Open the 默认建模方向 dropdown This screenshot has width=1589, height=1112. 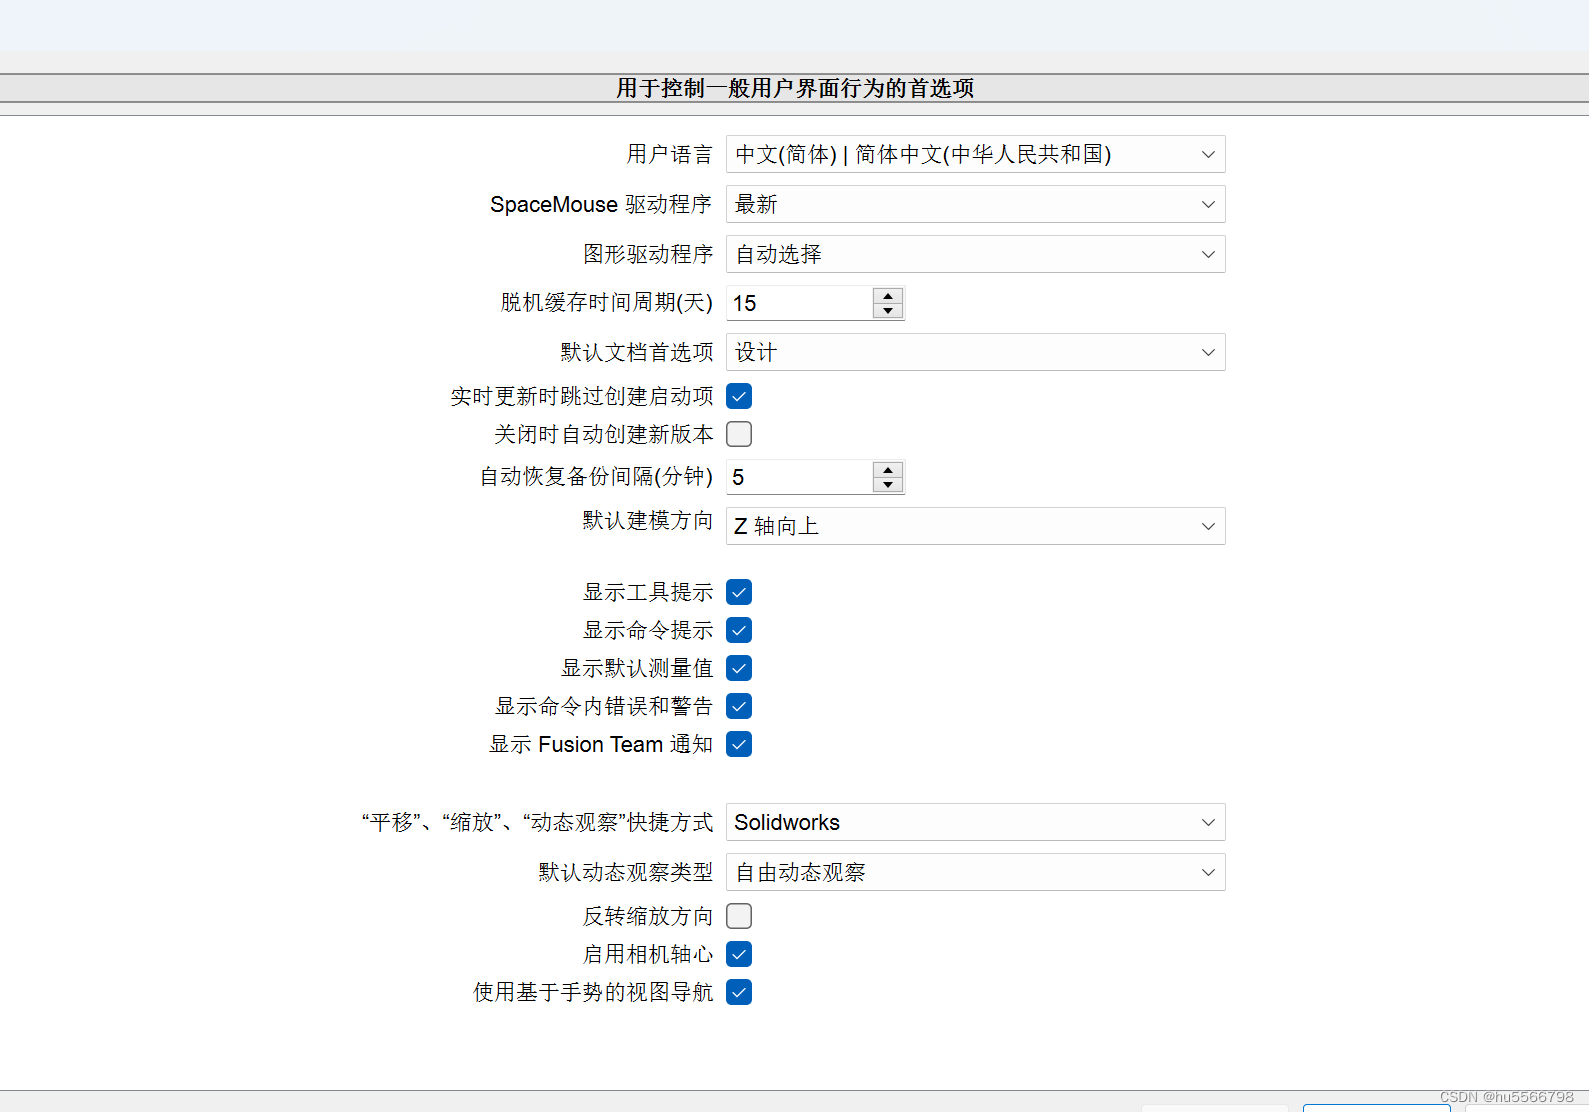pos(975,526)
